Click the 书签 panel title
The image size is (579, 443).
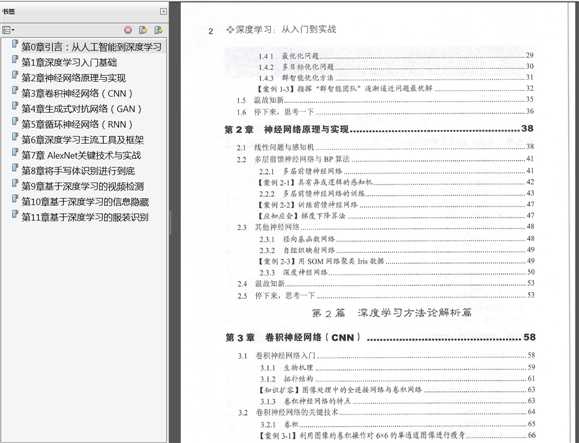pyautogui.click(x=8, y=12)
